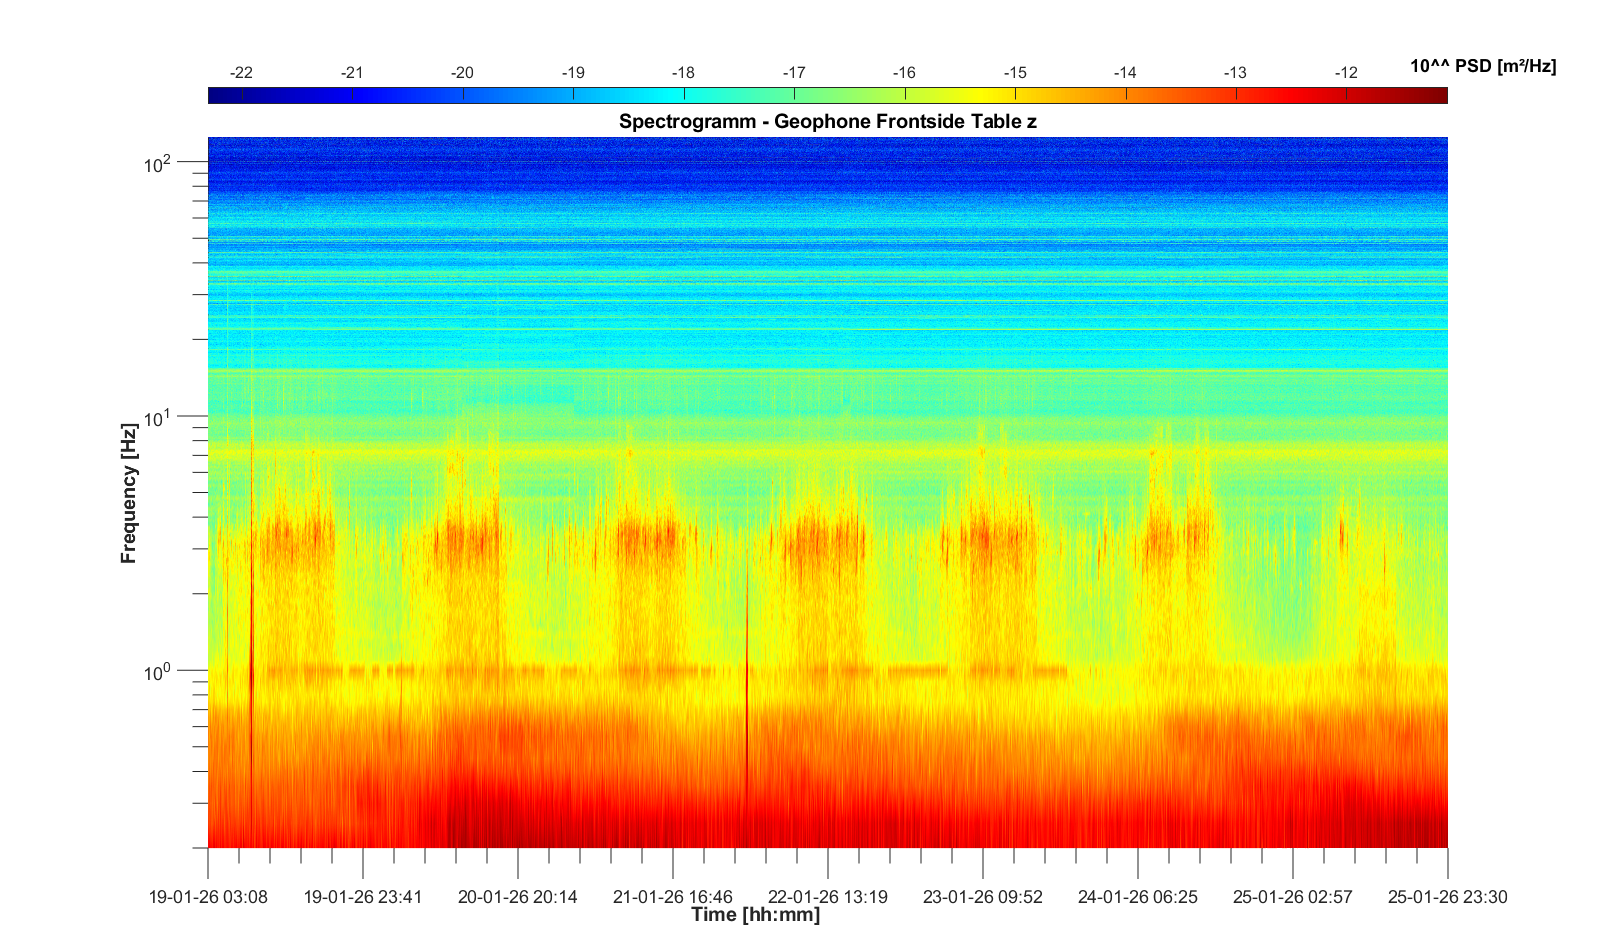Select the dark blue end of the colorbar
Image resolution: width=1600 pixels, height=944 pixels.
pyautogui.click(x=218, y=95)
